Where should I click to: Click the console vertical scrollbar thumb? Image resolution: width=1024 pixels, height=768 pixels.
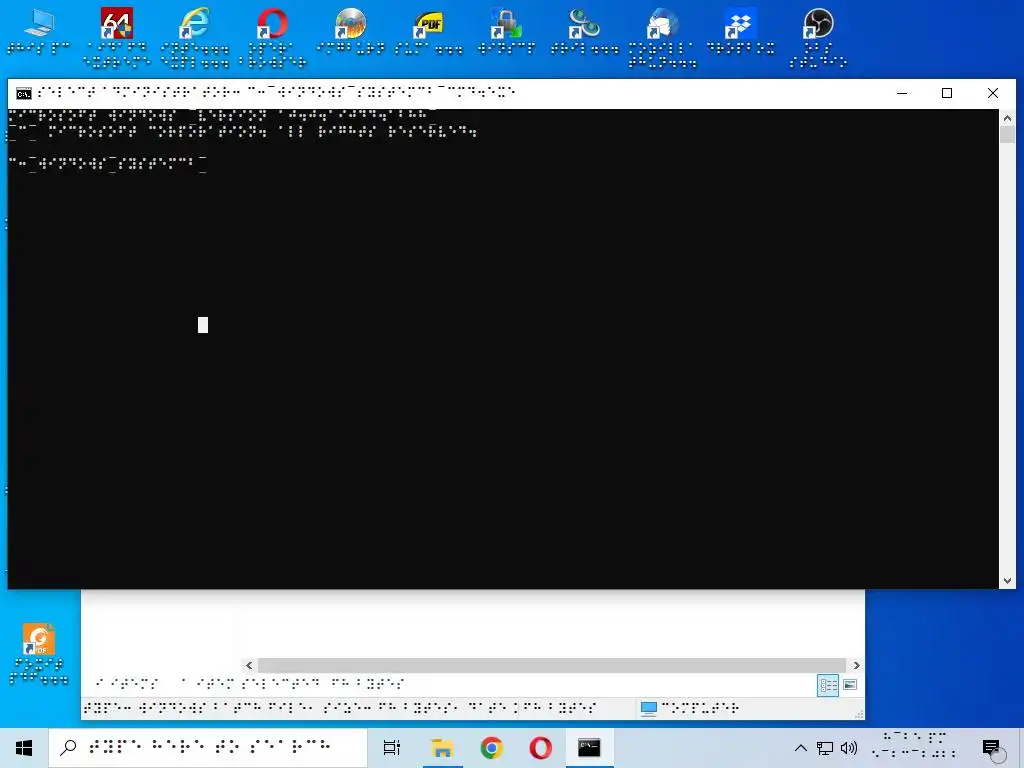(1007, 135)
